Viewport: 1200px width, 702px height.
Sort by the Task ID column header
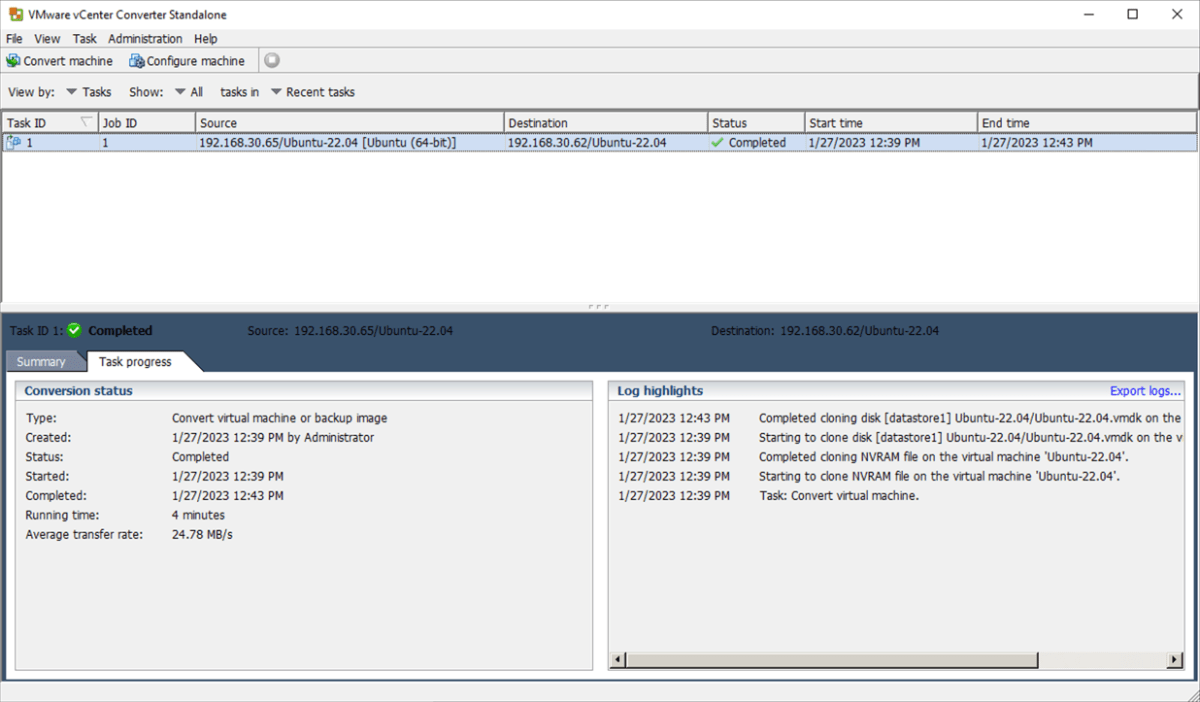49,123
